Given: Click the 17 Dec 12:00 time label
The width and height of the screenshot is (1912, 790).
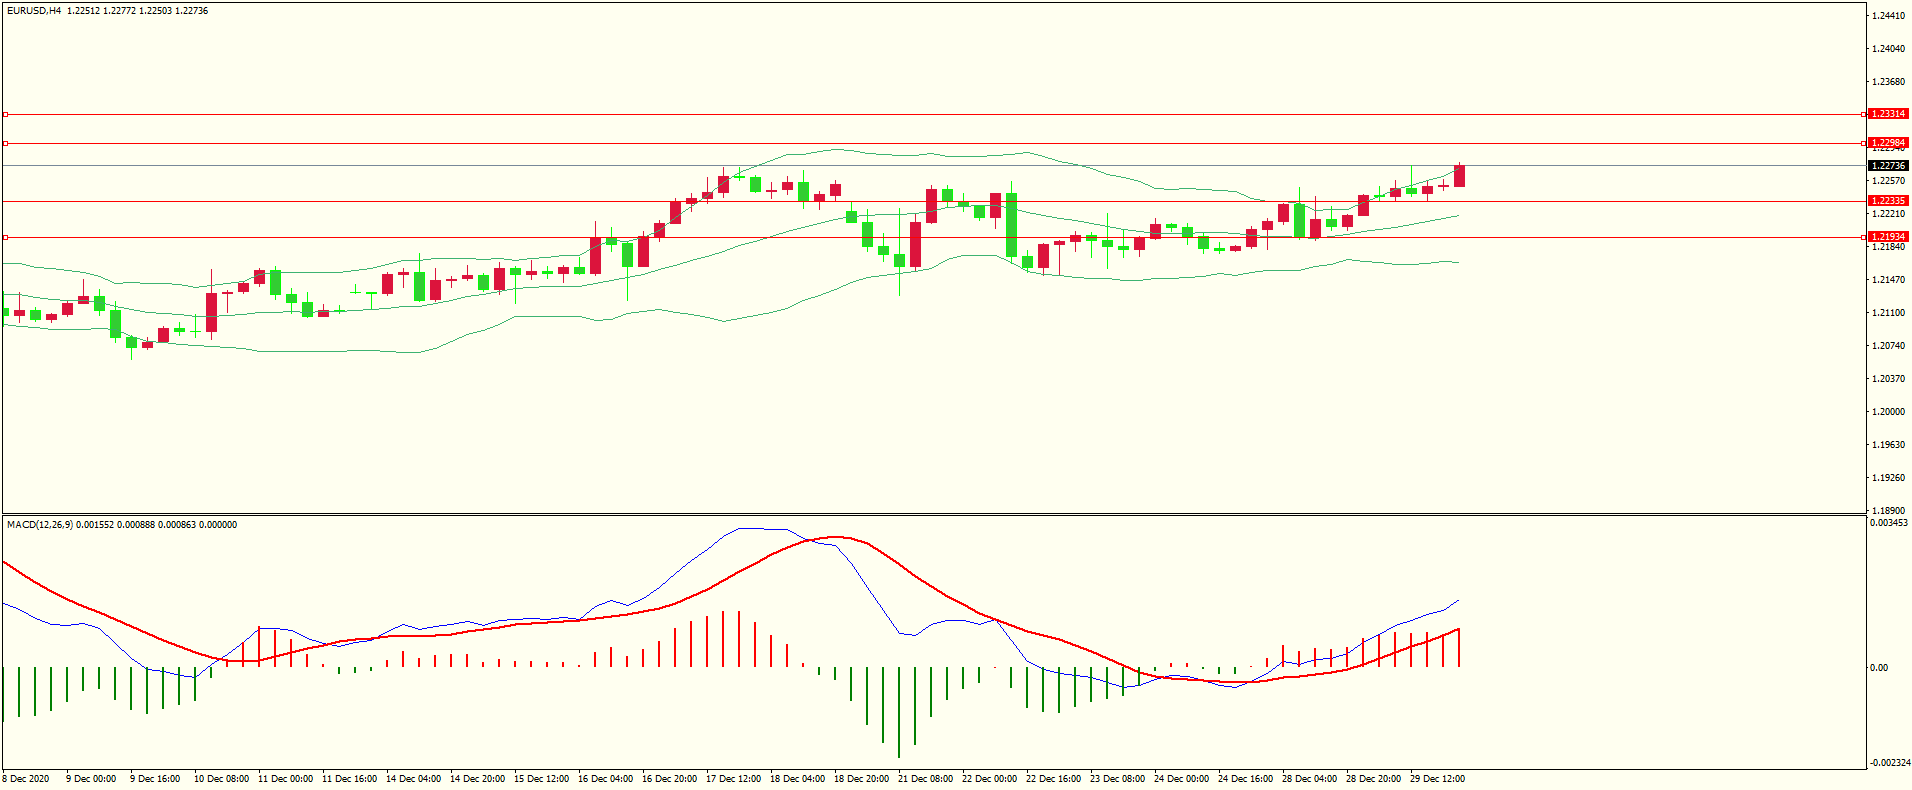Looking at the screenshot, I should click(x=733, y=779).
